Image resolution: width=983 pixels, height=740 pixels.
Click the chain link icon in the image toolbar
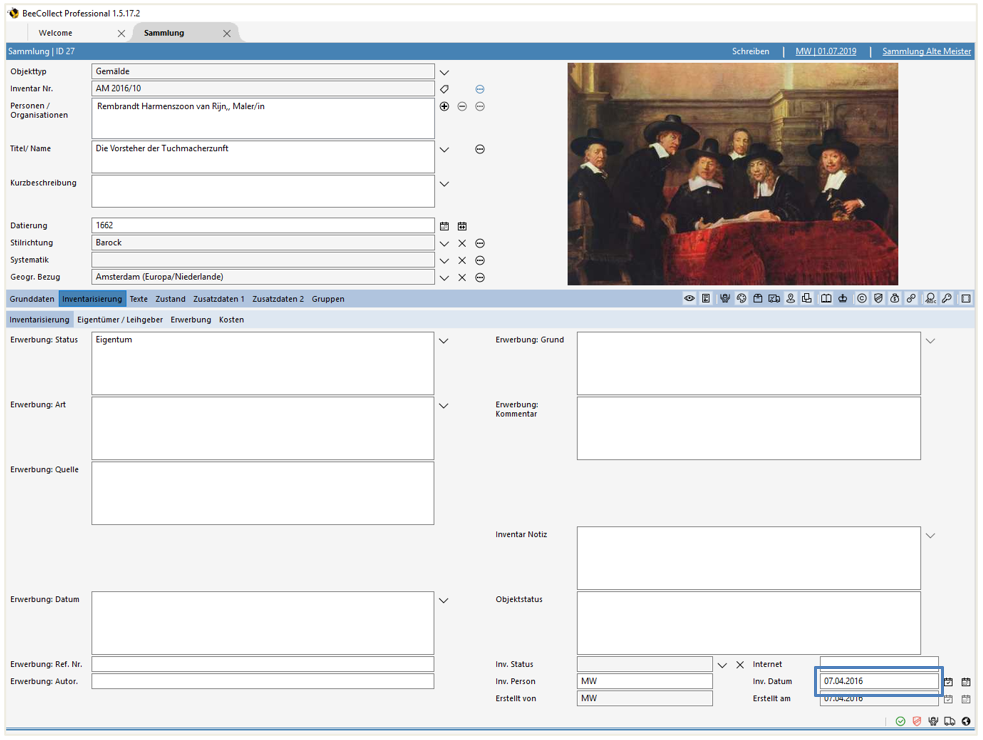[x=911, y=298]
